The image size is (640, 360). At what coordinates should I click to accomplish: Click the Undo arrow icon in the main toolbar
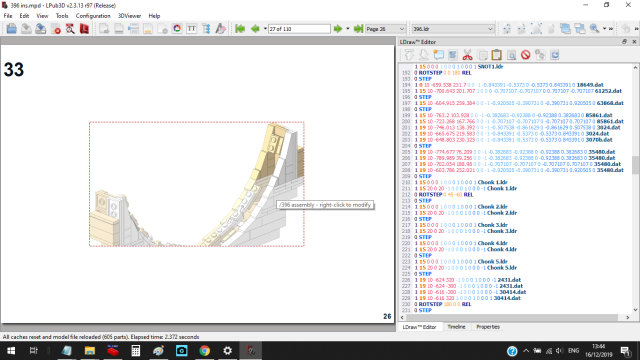pos(625,29)
